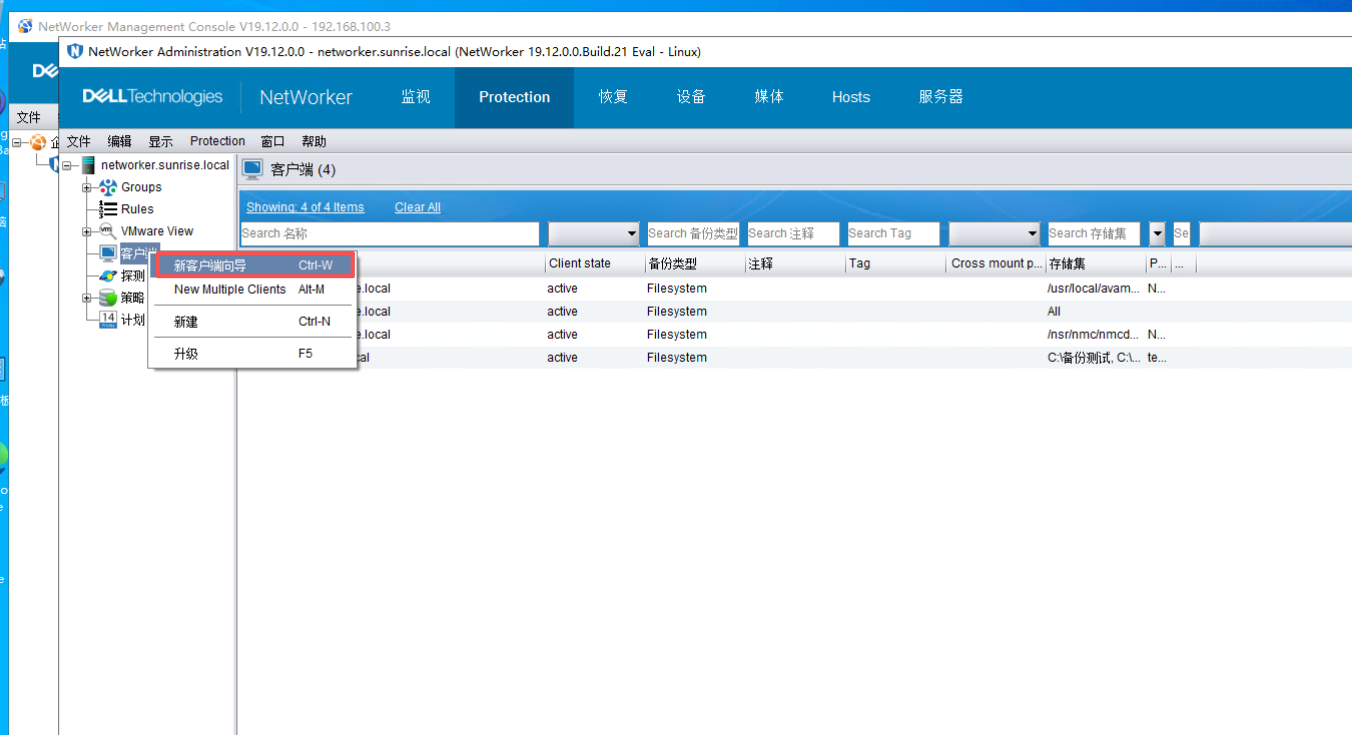Switch to the 监视 tab
This screenshot has width=1352, height=735.
[x=415, y=97]
